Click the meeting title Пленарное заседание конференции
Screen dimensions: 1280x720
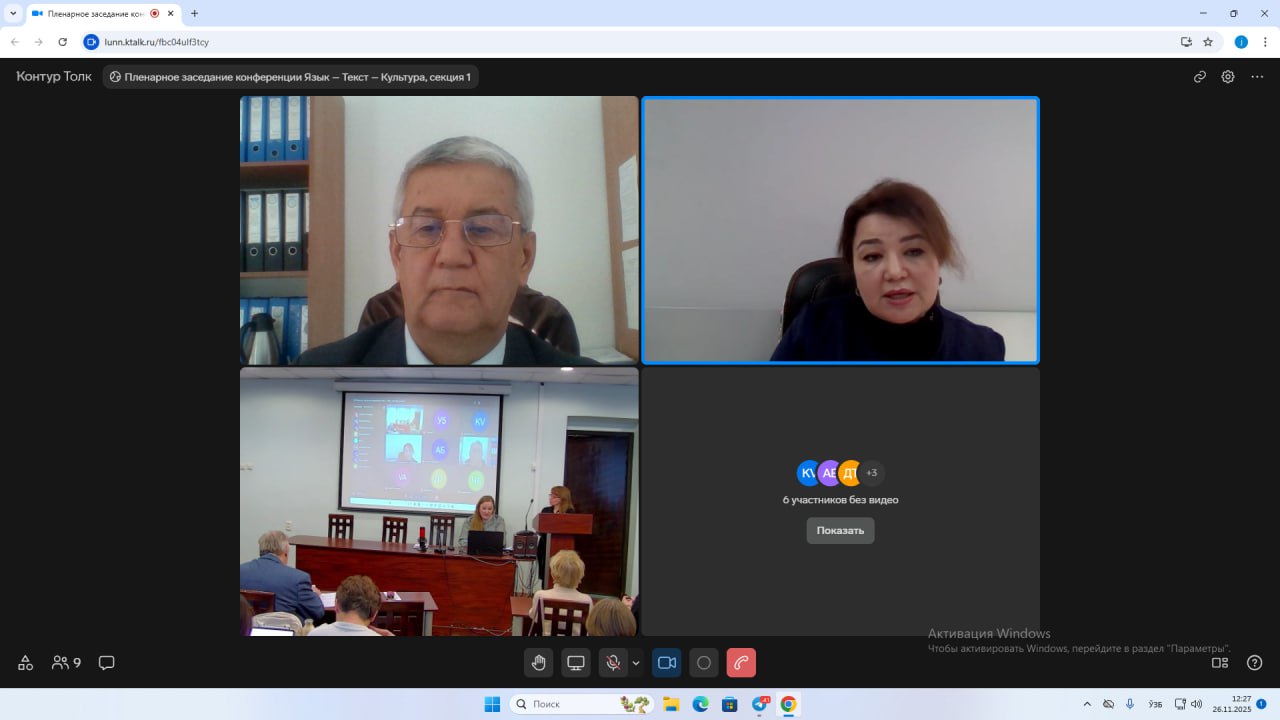[x=291, y=77]
